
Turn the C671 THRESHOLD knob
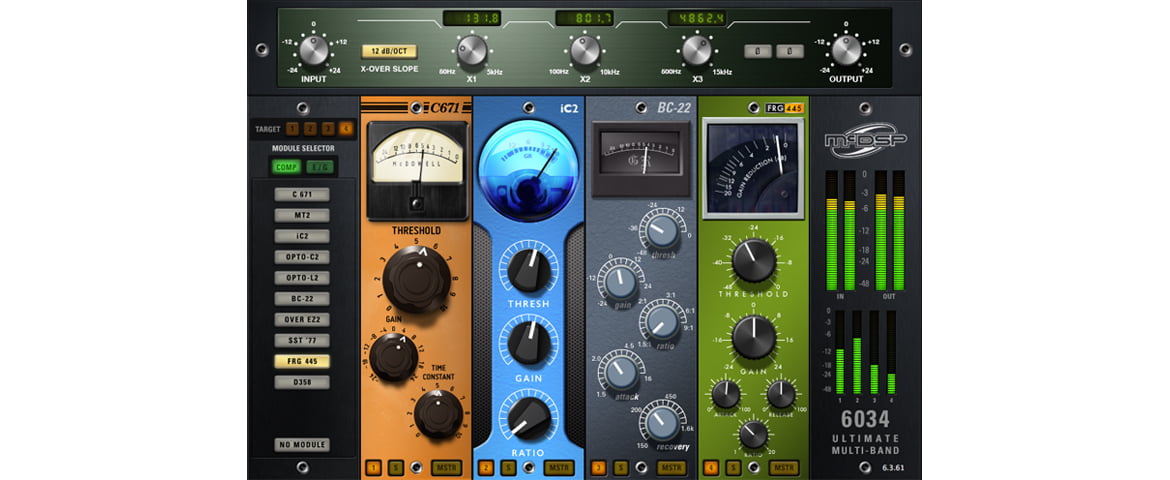coord(416,278)
